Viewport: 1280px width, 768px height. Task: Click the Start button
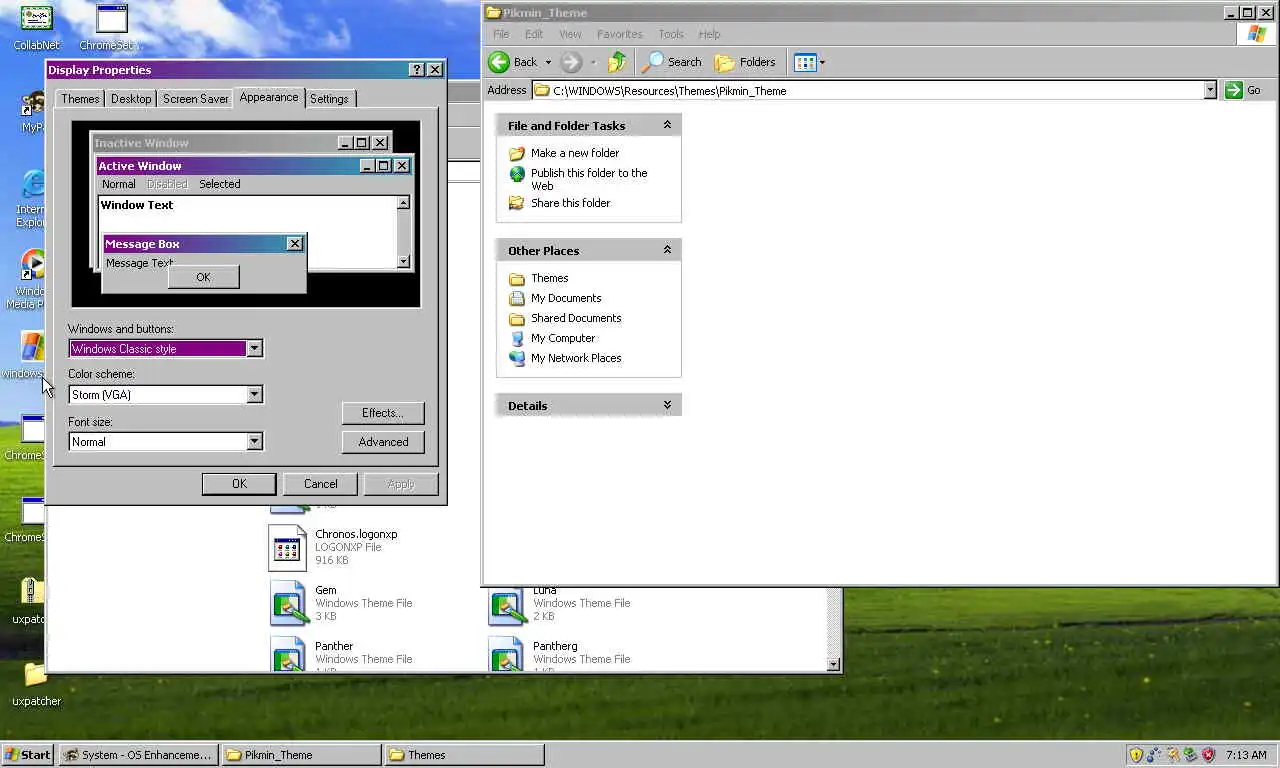click(28, 755)
